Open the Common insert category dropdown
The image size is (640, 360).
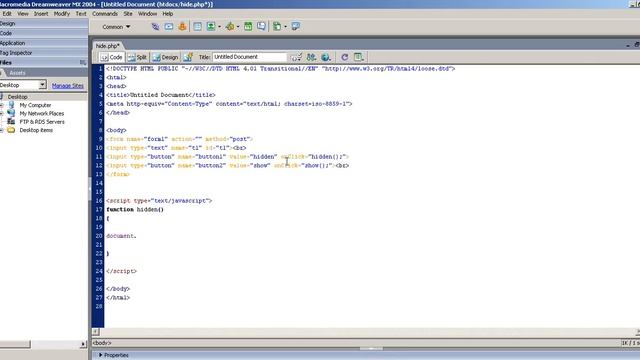[116, 27]
